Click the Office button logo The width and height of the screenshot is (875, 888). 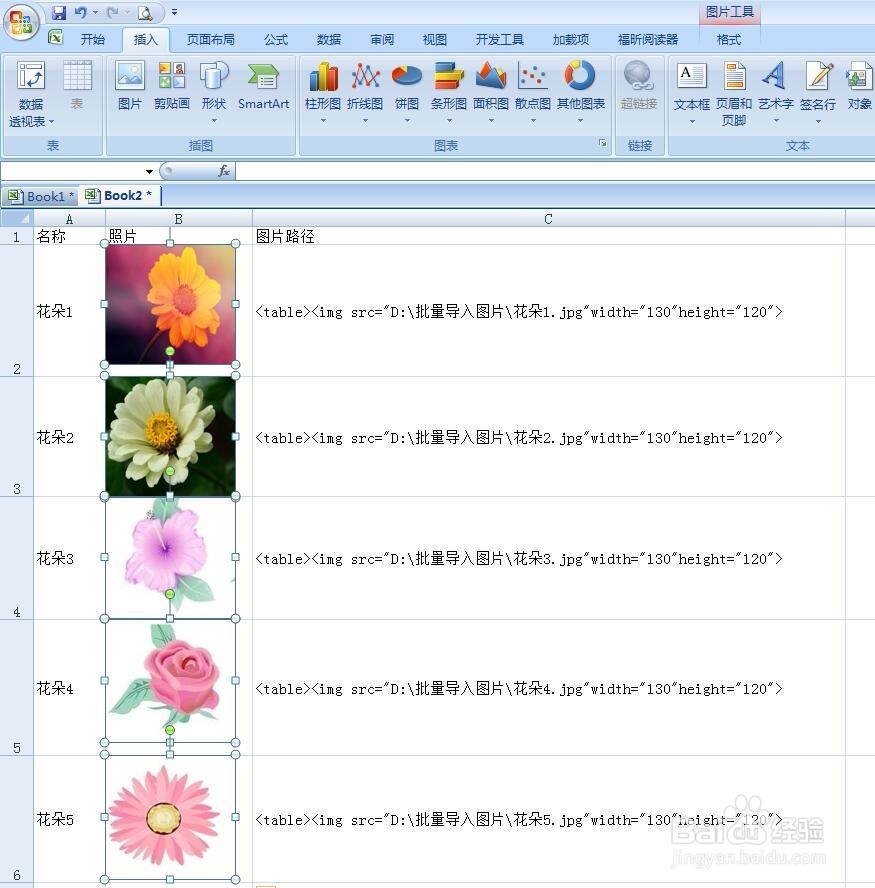[x=21, y=22]
